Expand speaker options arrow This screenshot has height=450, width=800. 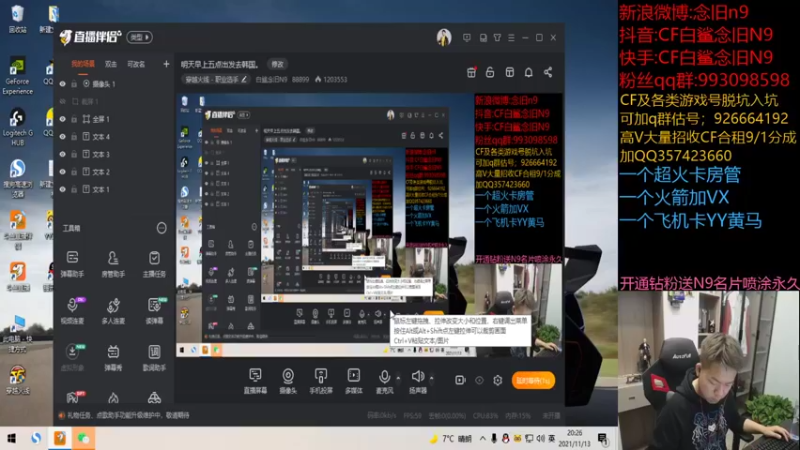point(432,378)
